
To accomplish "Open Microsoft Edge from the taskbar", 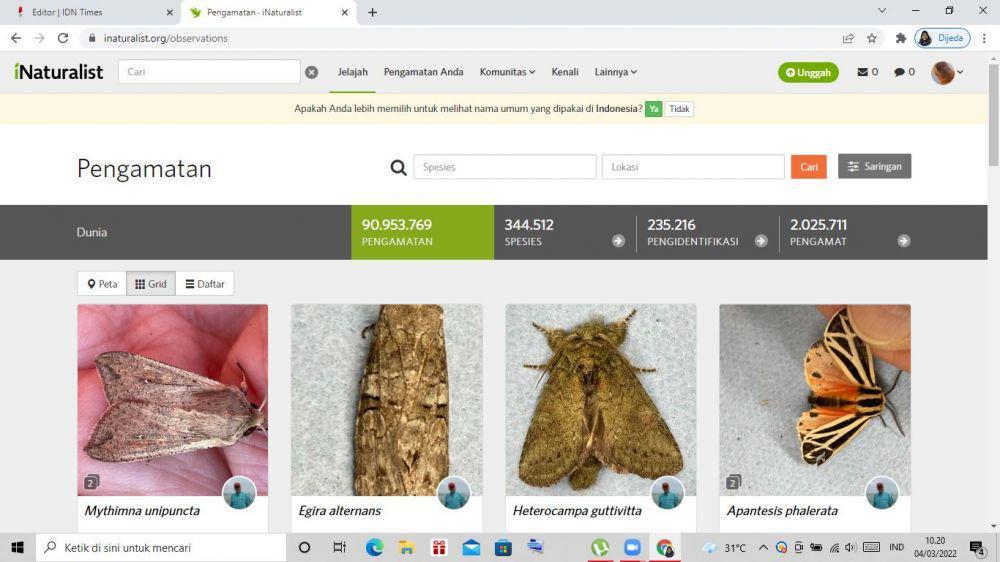I will [374, 547].
